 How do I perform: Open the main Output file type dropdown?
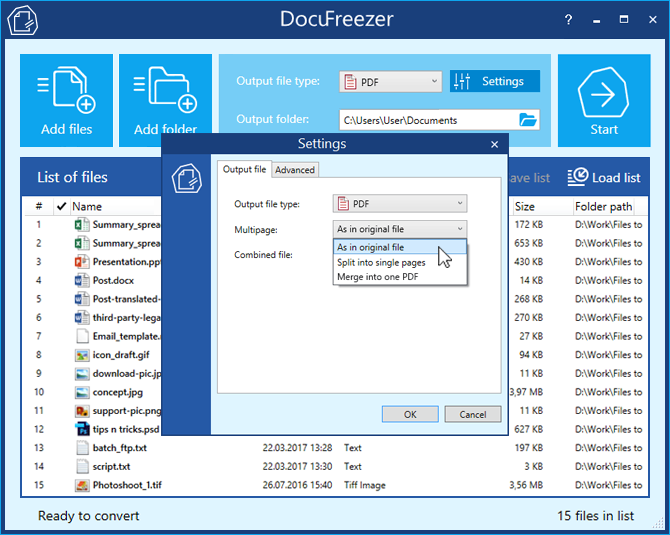pos(391,82)
